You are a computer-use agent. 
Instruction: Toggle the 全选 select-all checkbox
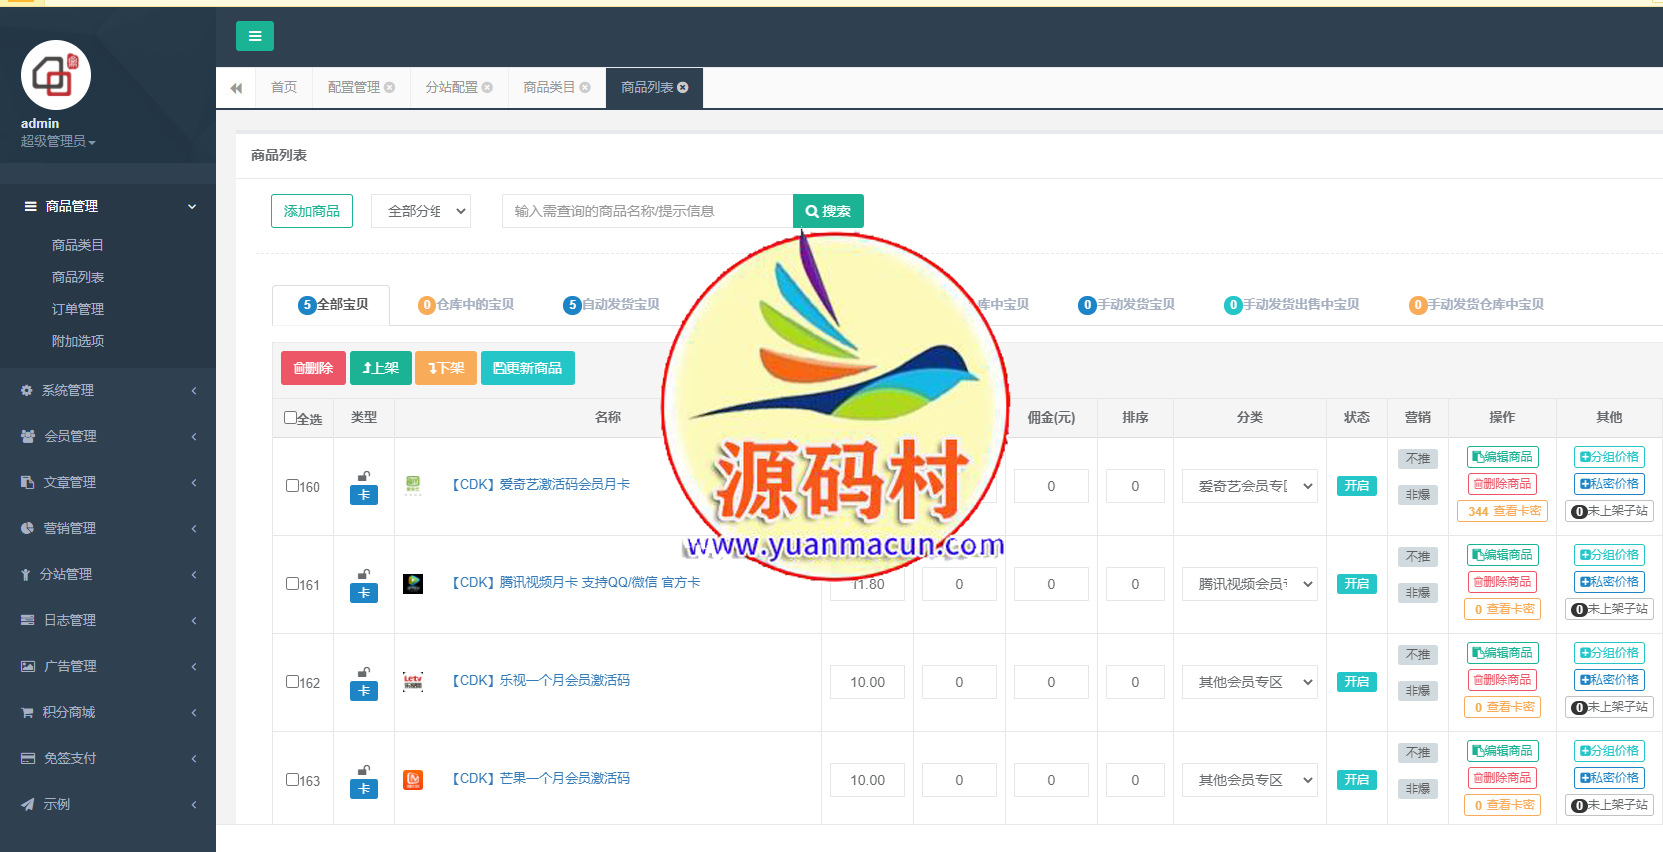(291, 418)
